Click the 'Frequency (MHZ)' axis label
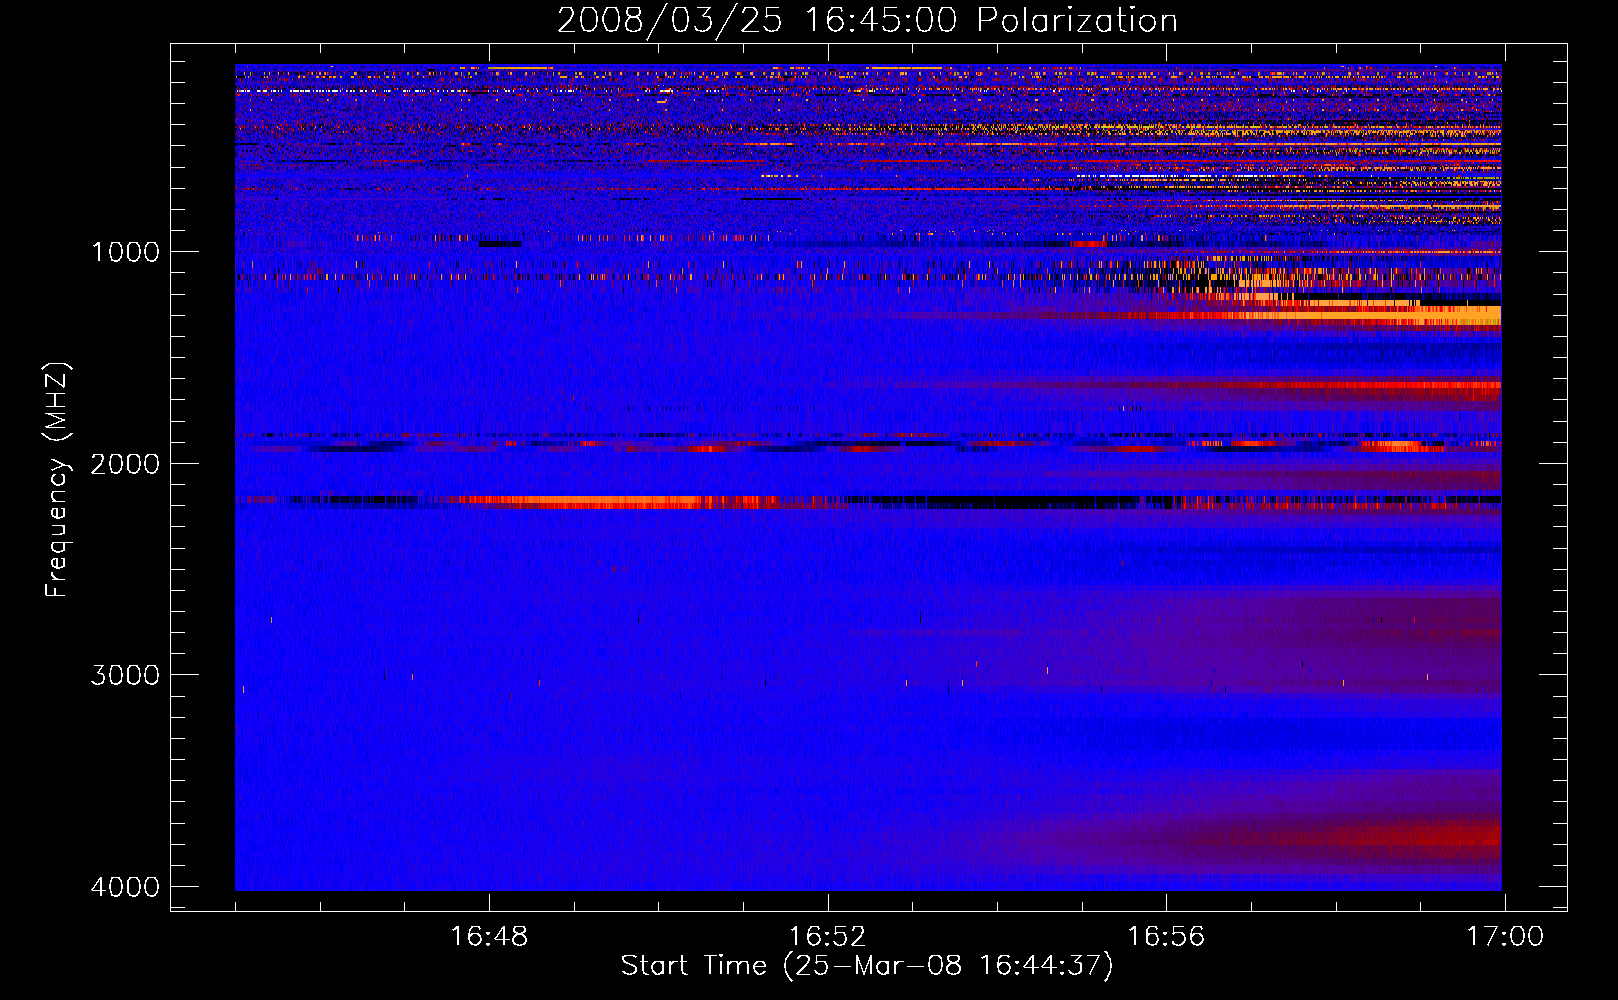The width and height of the screenshot is (1618, 1000). point(57,480)
